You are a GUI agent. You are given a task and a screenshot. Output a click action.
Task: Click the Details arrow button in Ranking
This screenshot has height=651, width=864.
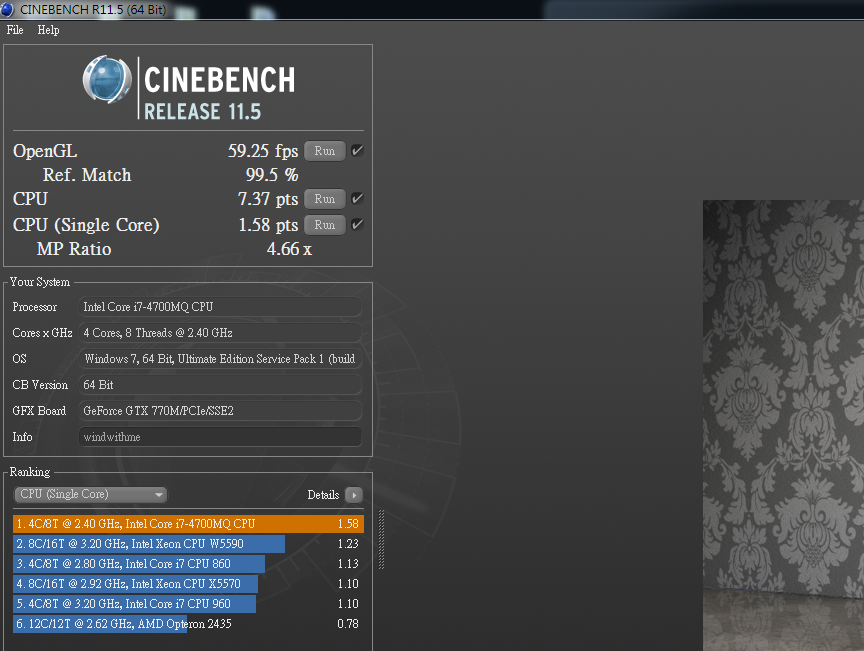tap(354, 495)
